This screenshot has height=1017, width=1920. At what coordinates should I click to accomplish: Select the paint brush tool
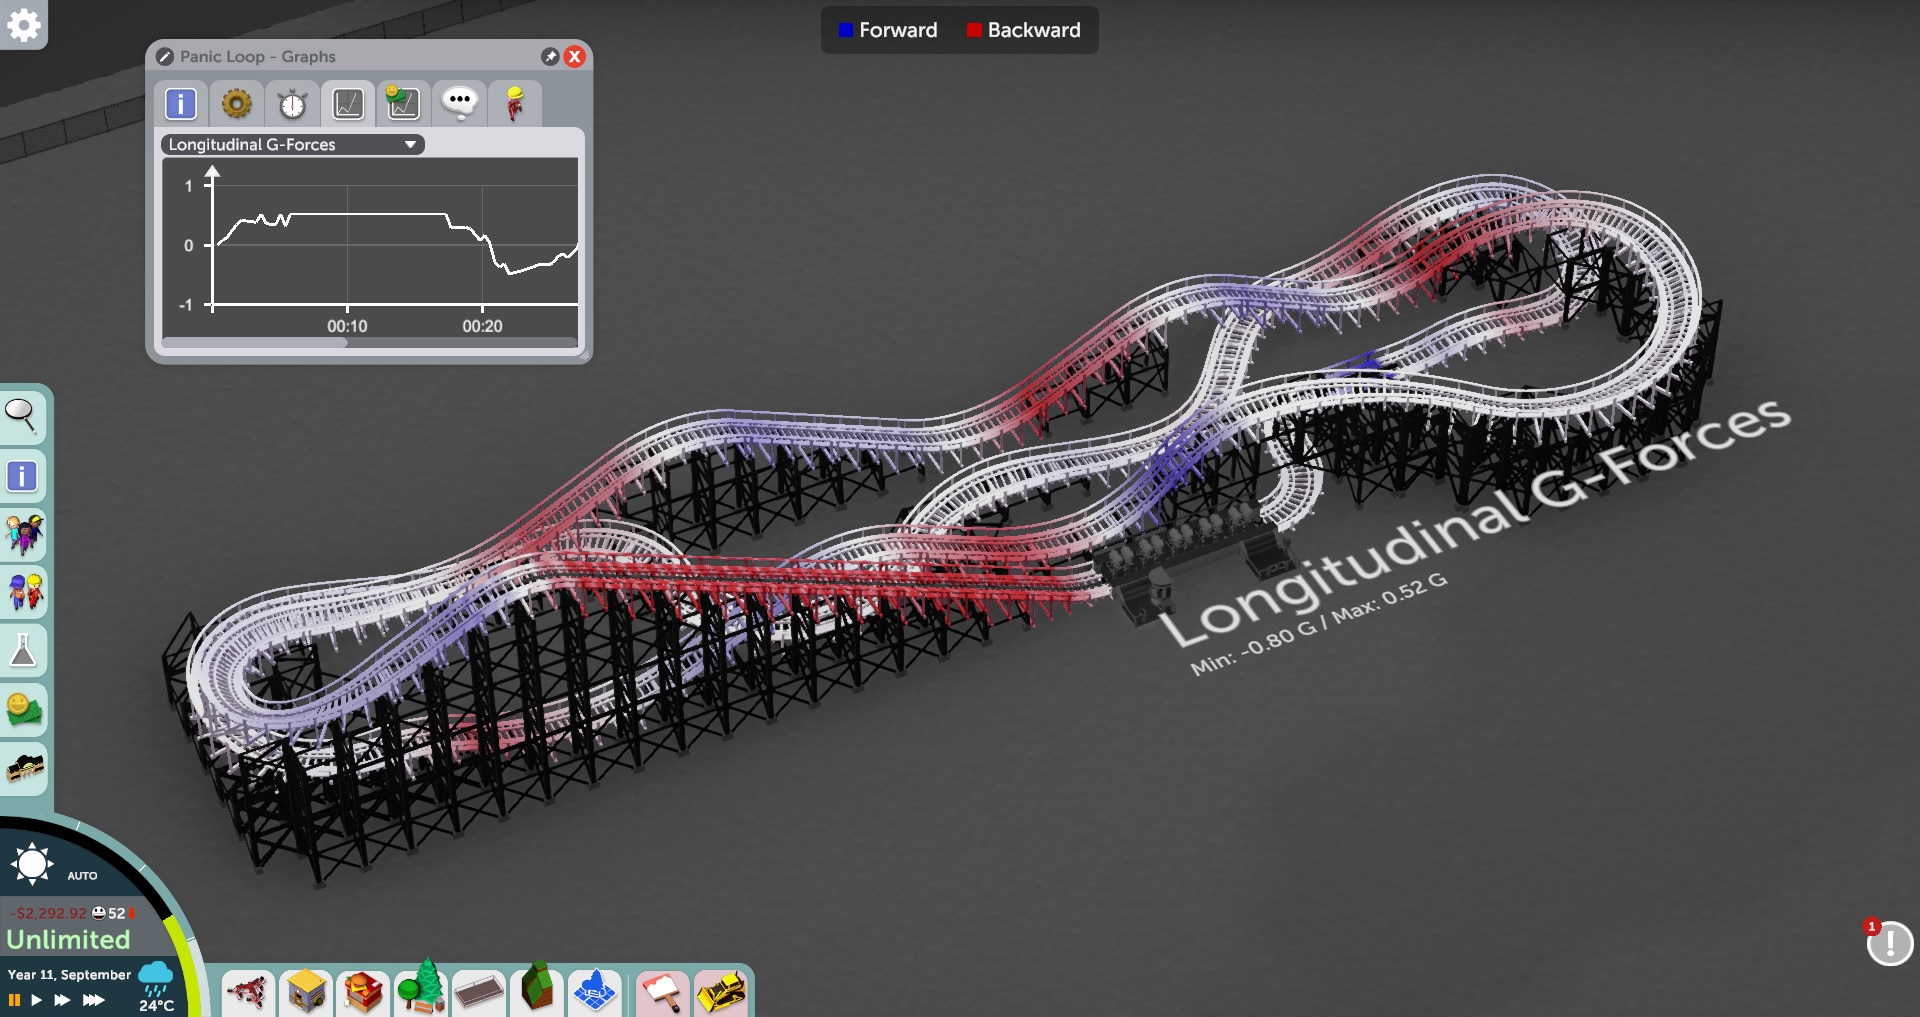click(x=661, y=993)
